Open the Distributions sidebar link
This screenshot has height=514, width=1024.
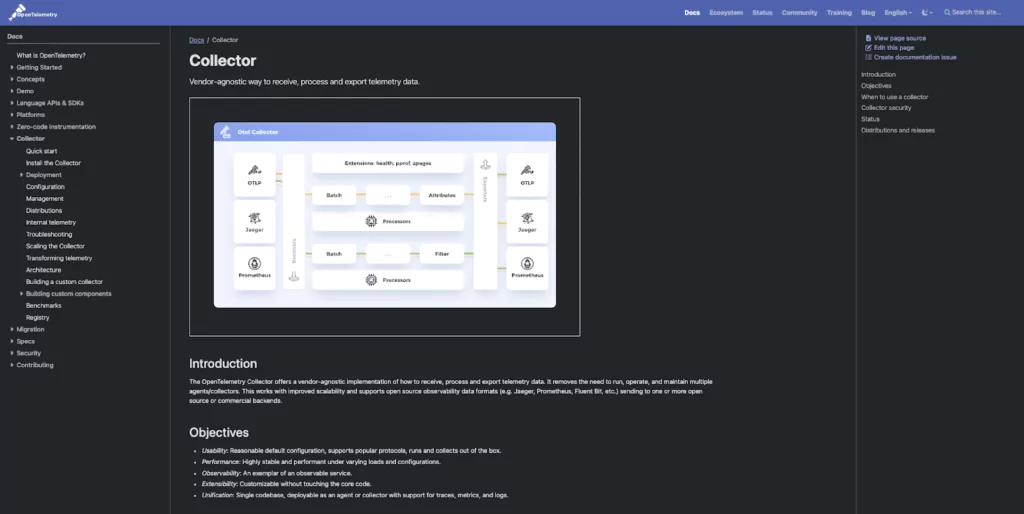[44, 210]
